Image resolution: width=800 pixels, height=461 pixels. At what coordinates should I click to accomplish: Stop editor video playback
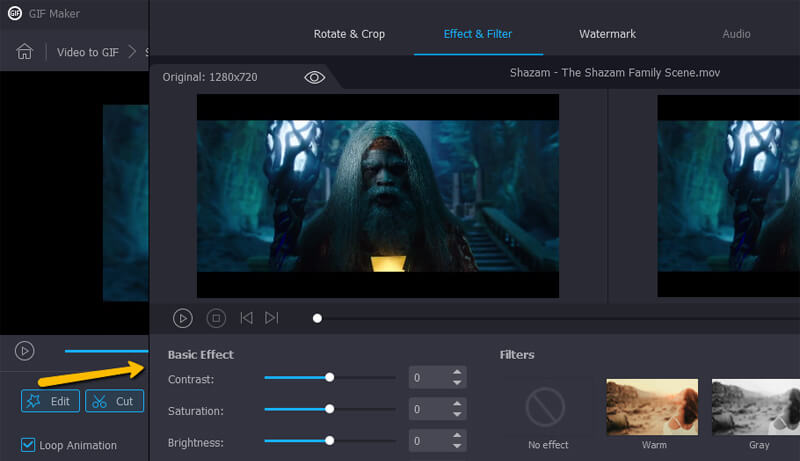click(216, 318)
